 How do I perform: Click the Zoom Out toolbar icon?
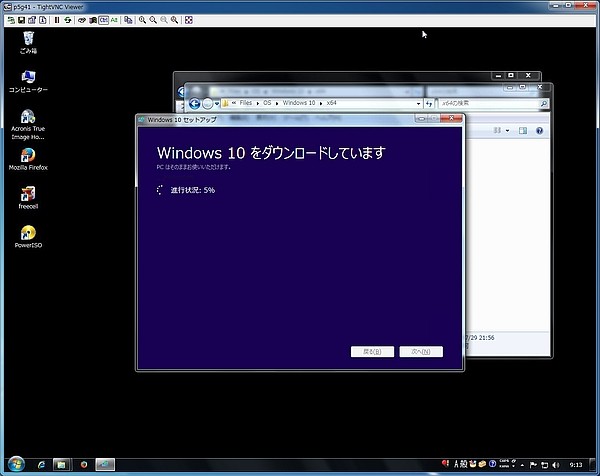(x=153, y=20)
